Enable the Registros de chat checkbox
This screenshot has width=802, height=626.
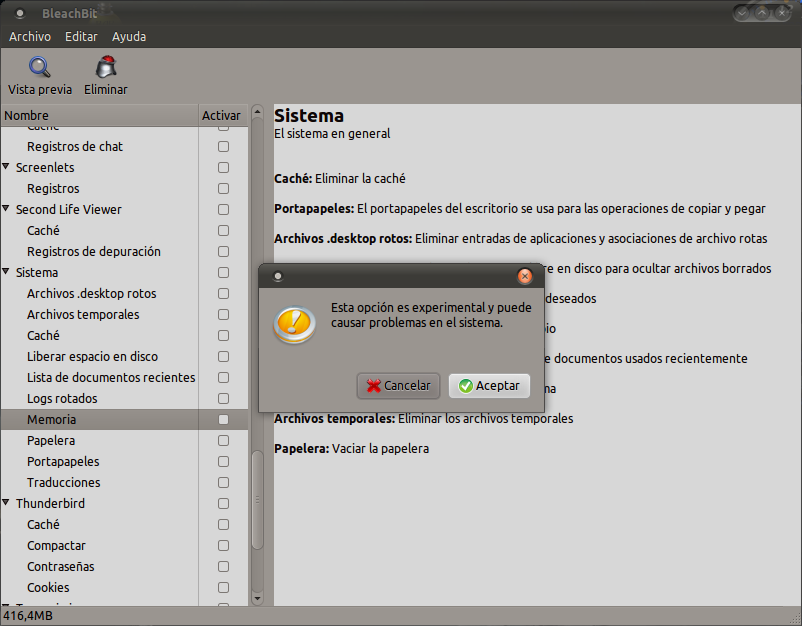223,147
